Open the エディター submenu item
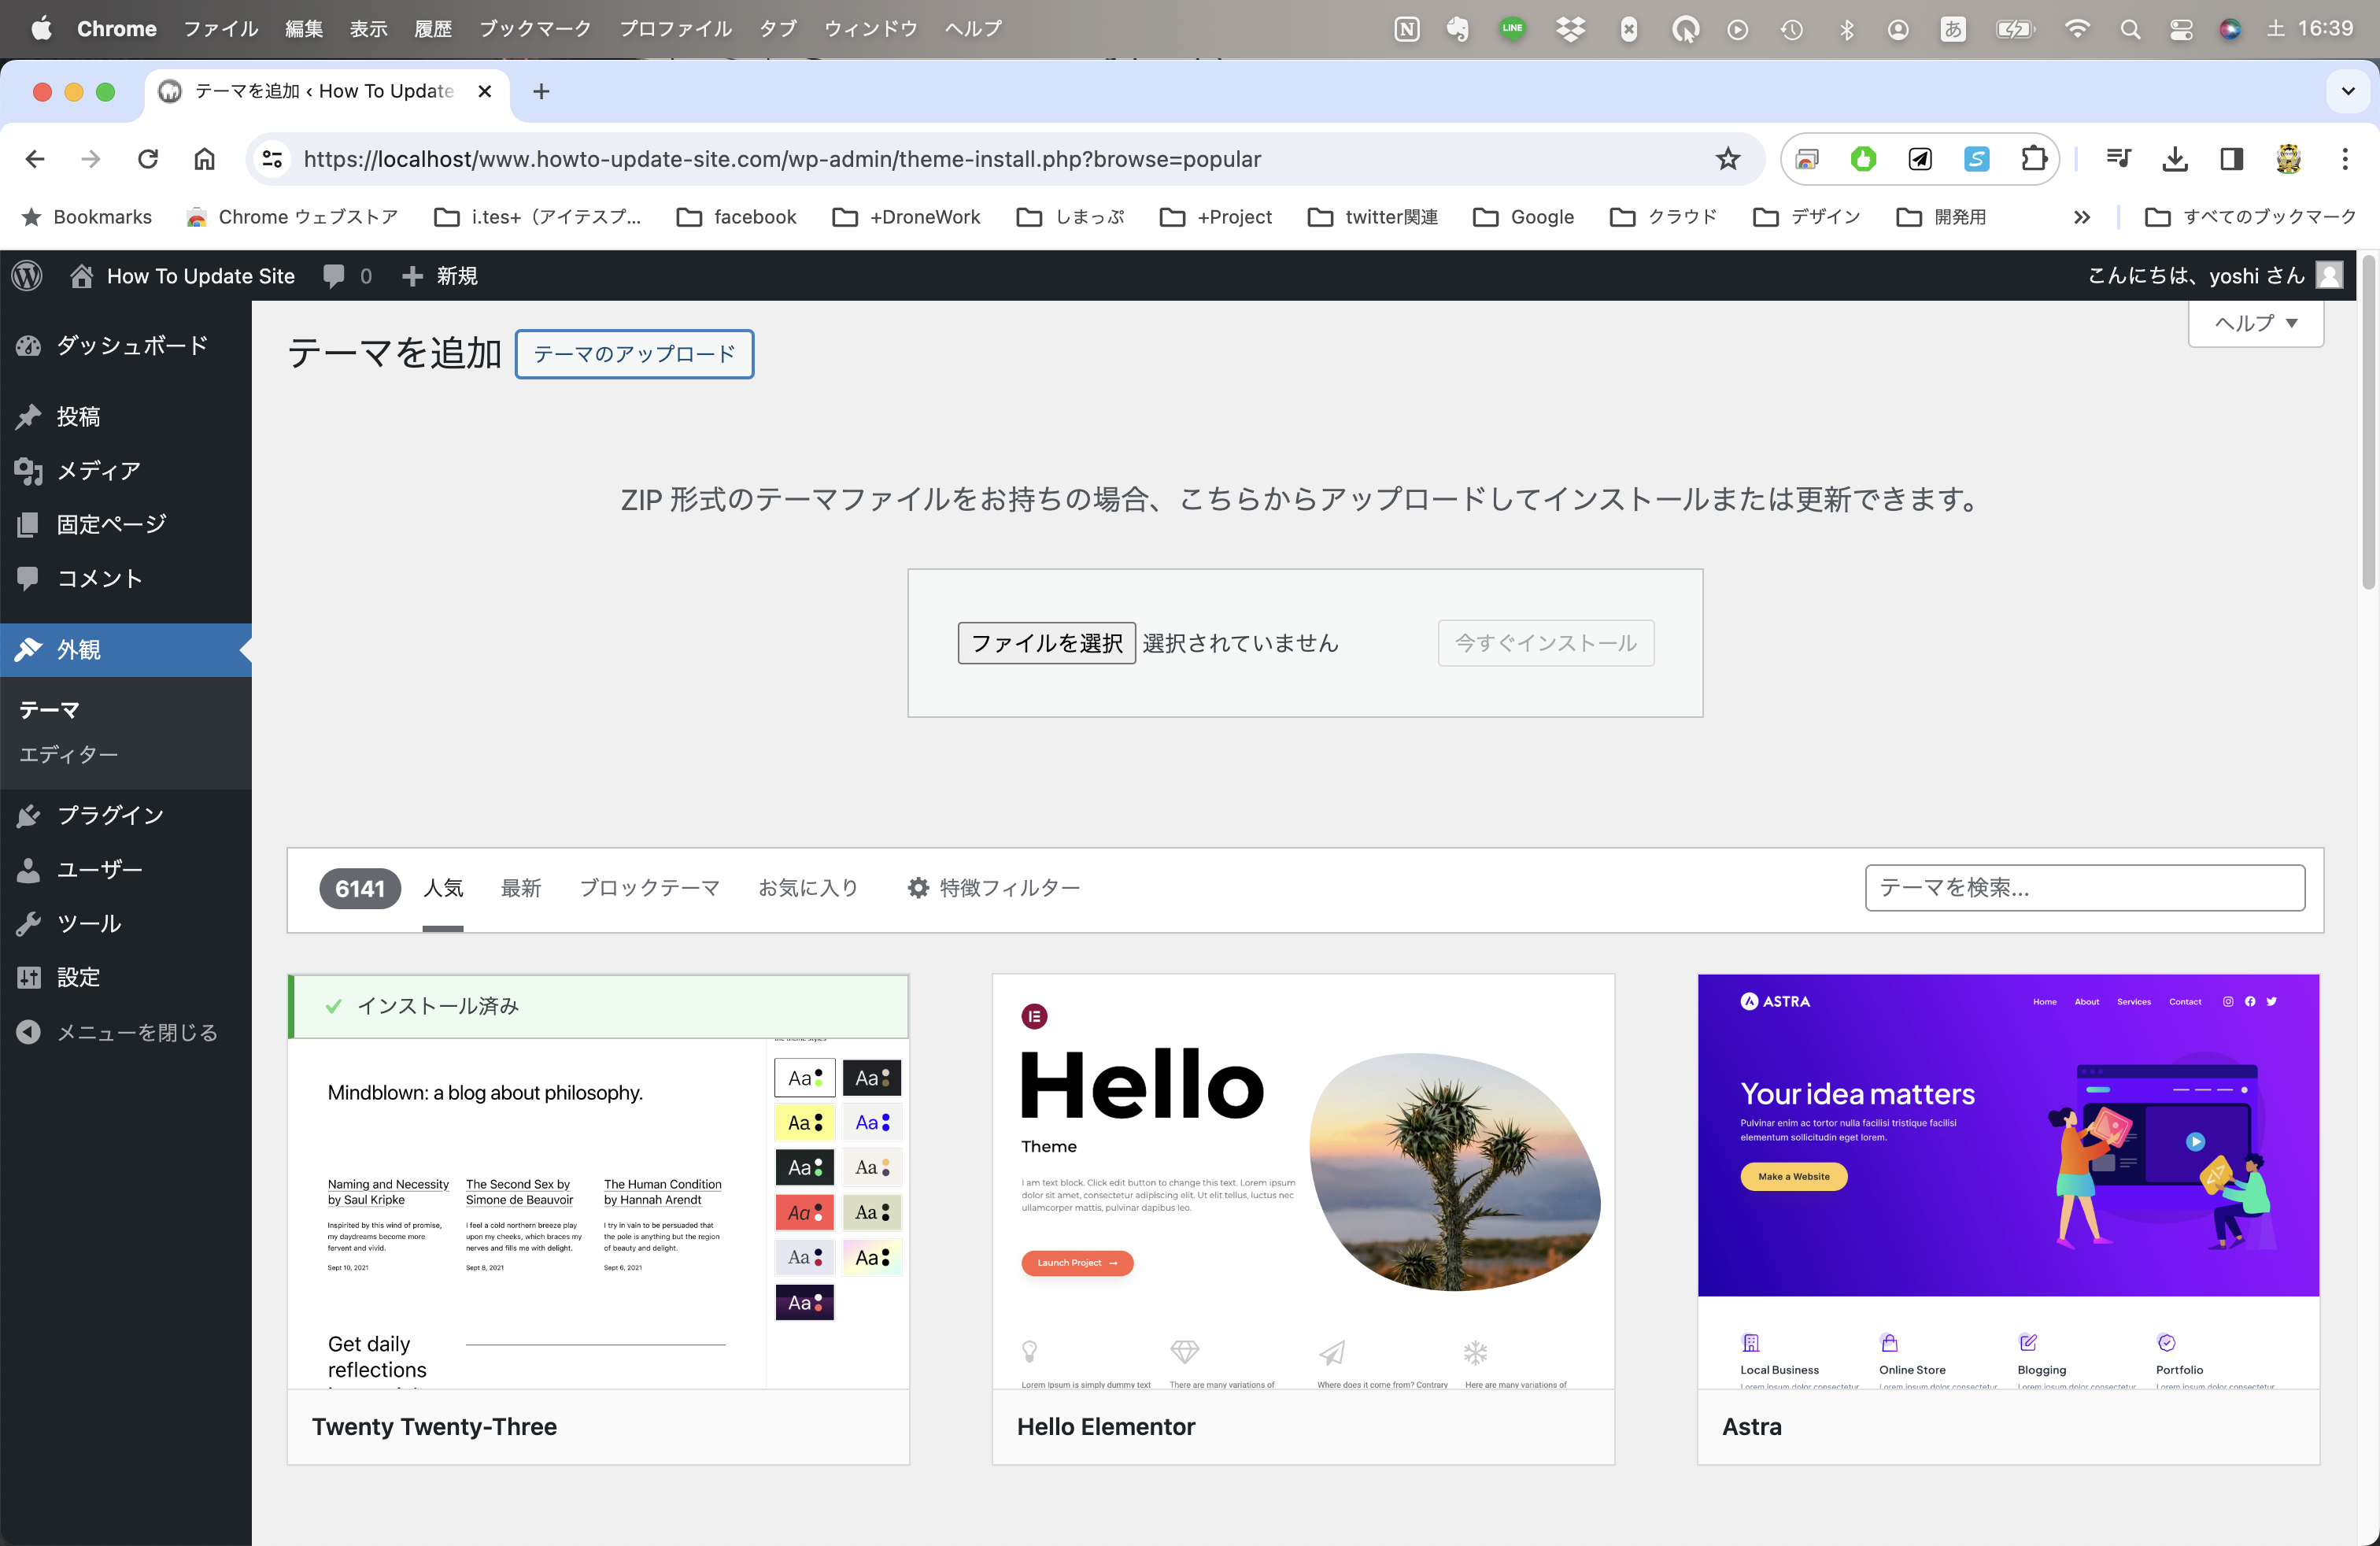The image size is (2380, 1546). pos(69,755)
